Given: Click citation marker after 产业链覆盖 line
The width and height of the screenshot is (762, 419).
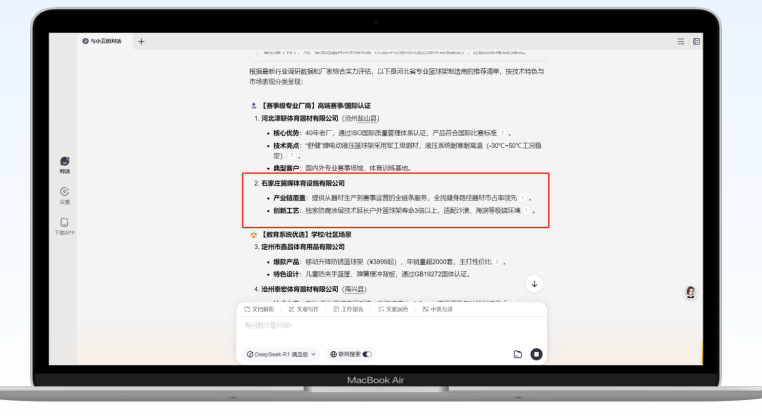Looking at the screenshot, I should click(523, 199).
